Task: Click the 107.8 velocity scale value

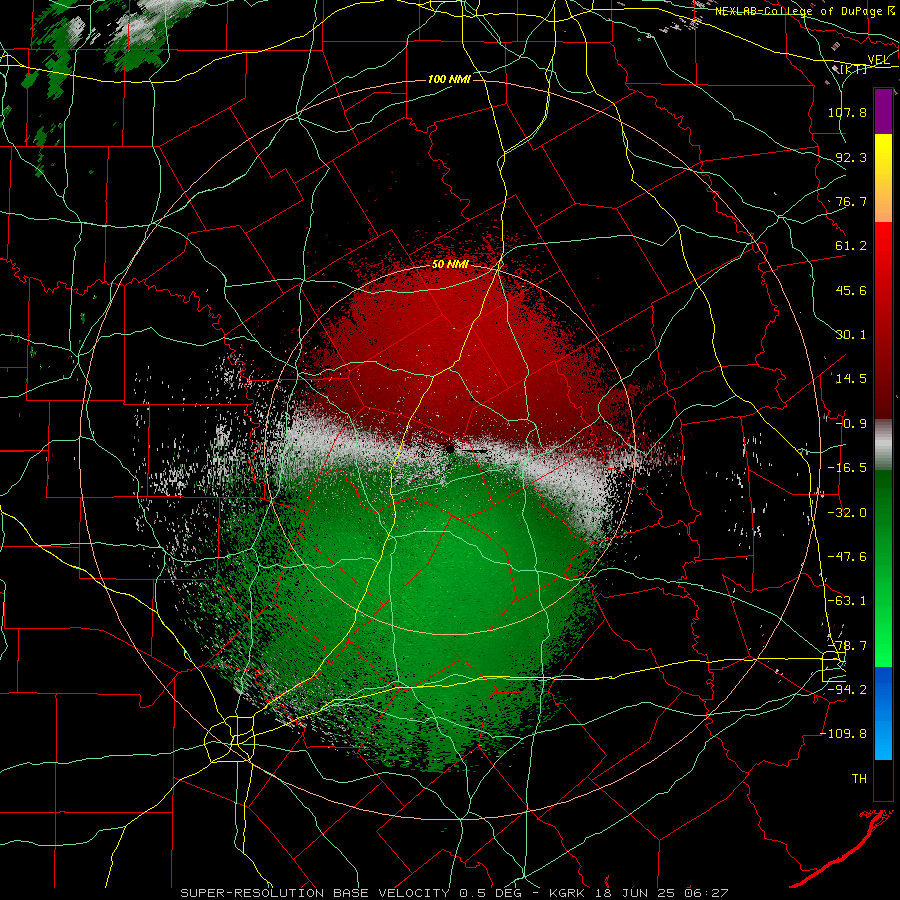Action: click(x=847, y=112)
